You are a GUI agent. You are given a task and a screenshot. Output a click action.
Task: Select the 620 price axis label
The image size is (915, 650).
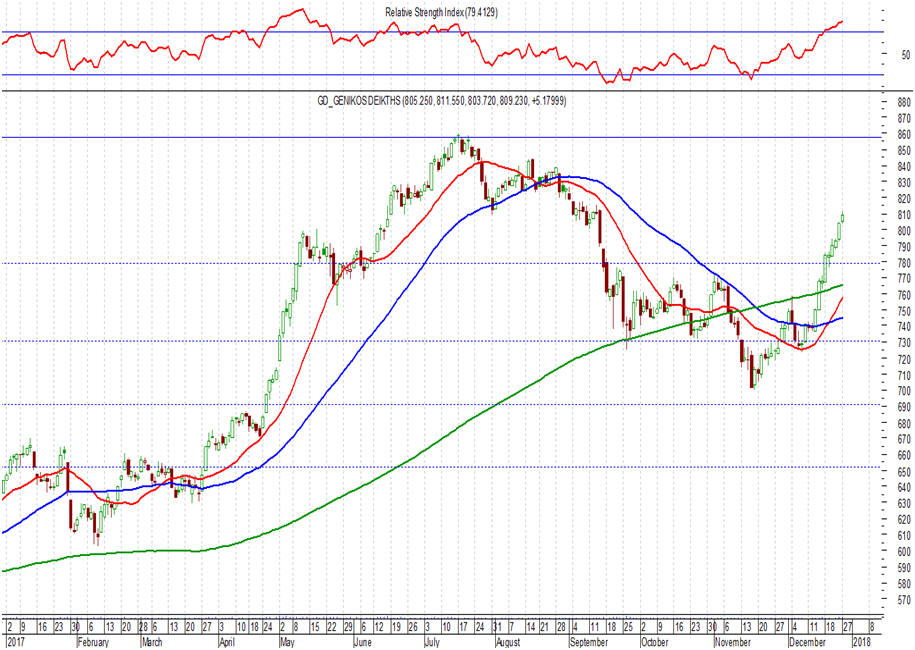pyautogui.click(x=903, y=519)
